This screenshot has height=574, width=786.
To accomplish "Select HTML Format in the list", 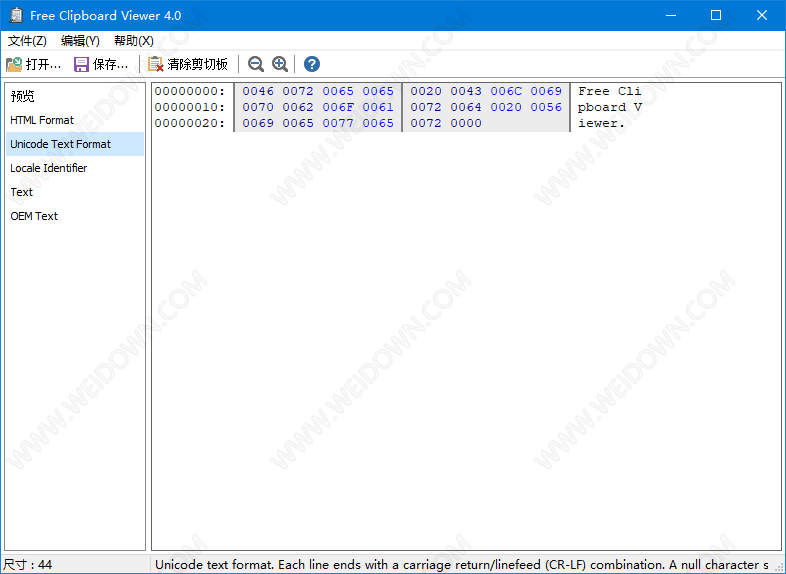I will click(x=75, y=120).
